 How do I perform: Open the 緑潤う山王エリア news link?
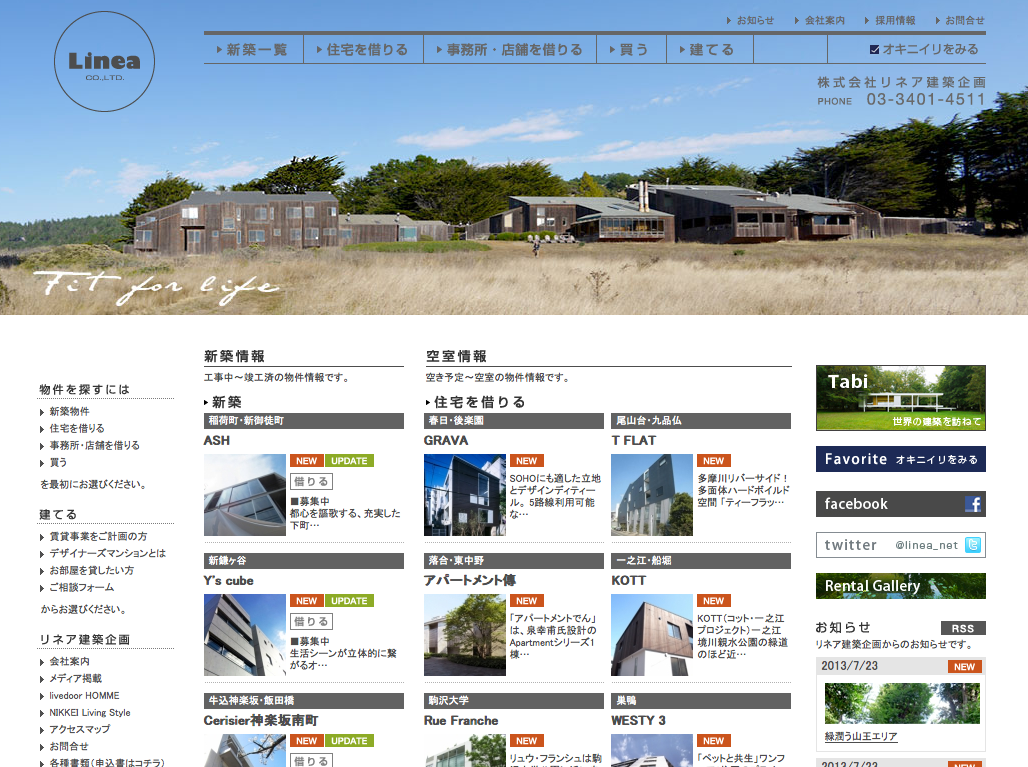click(861, 737)
